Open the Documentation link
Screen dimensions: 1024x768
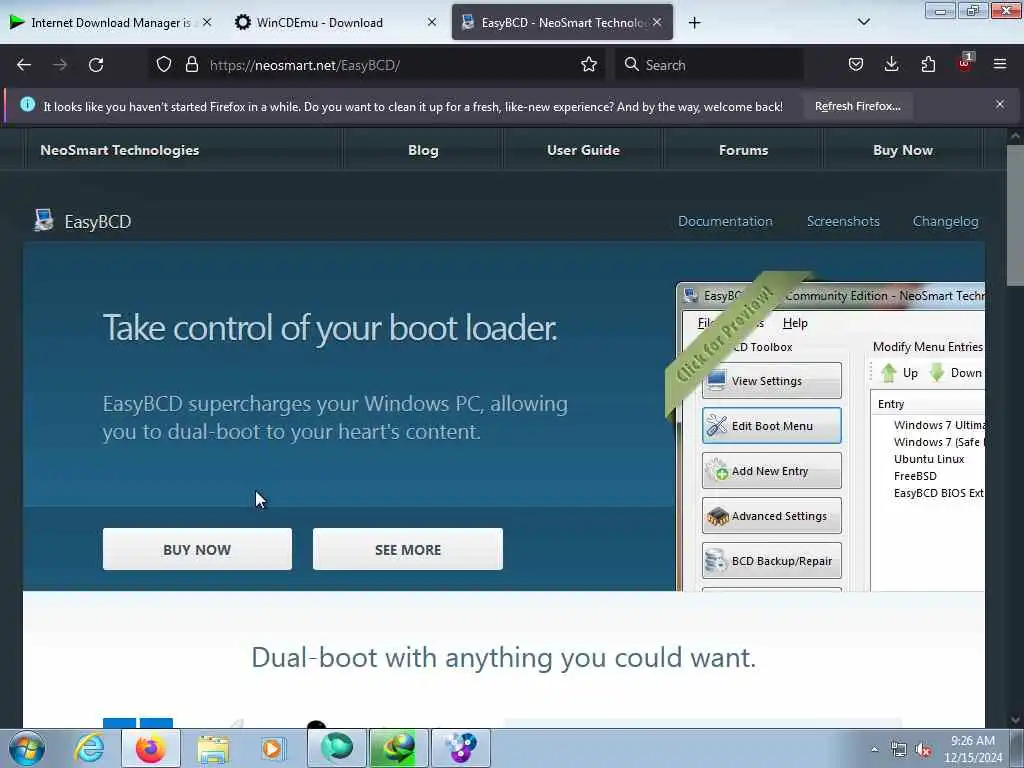pos(725,221)
